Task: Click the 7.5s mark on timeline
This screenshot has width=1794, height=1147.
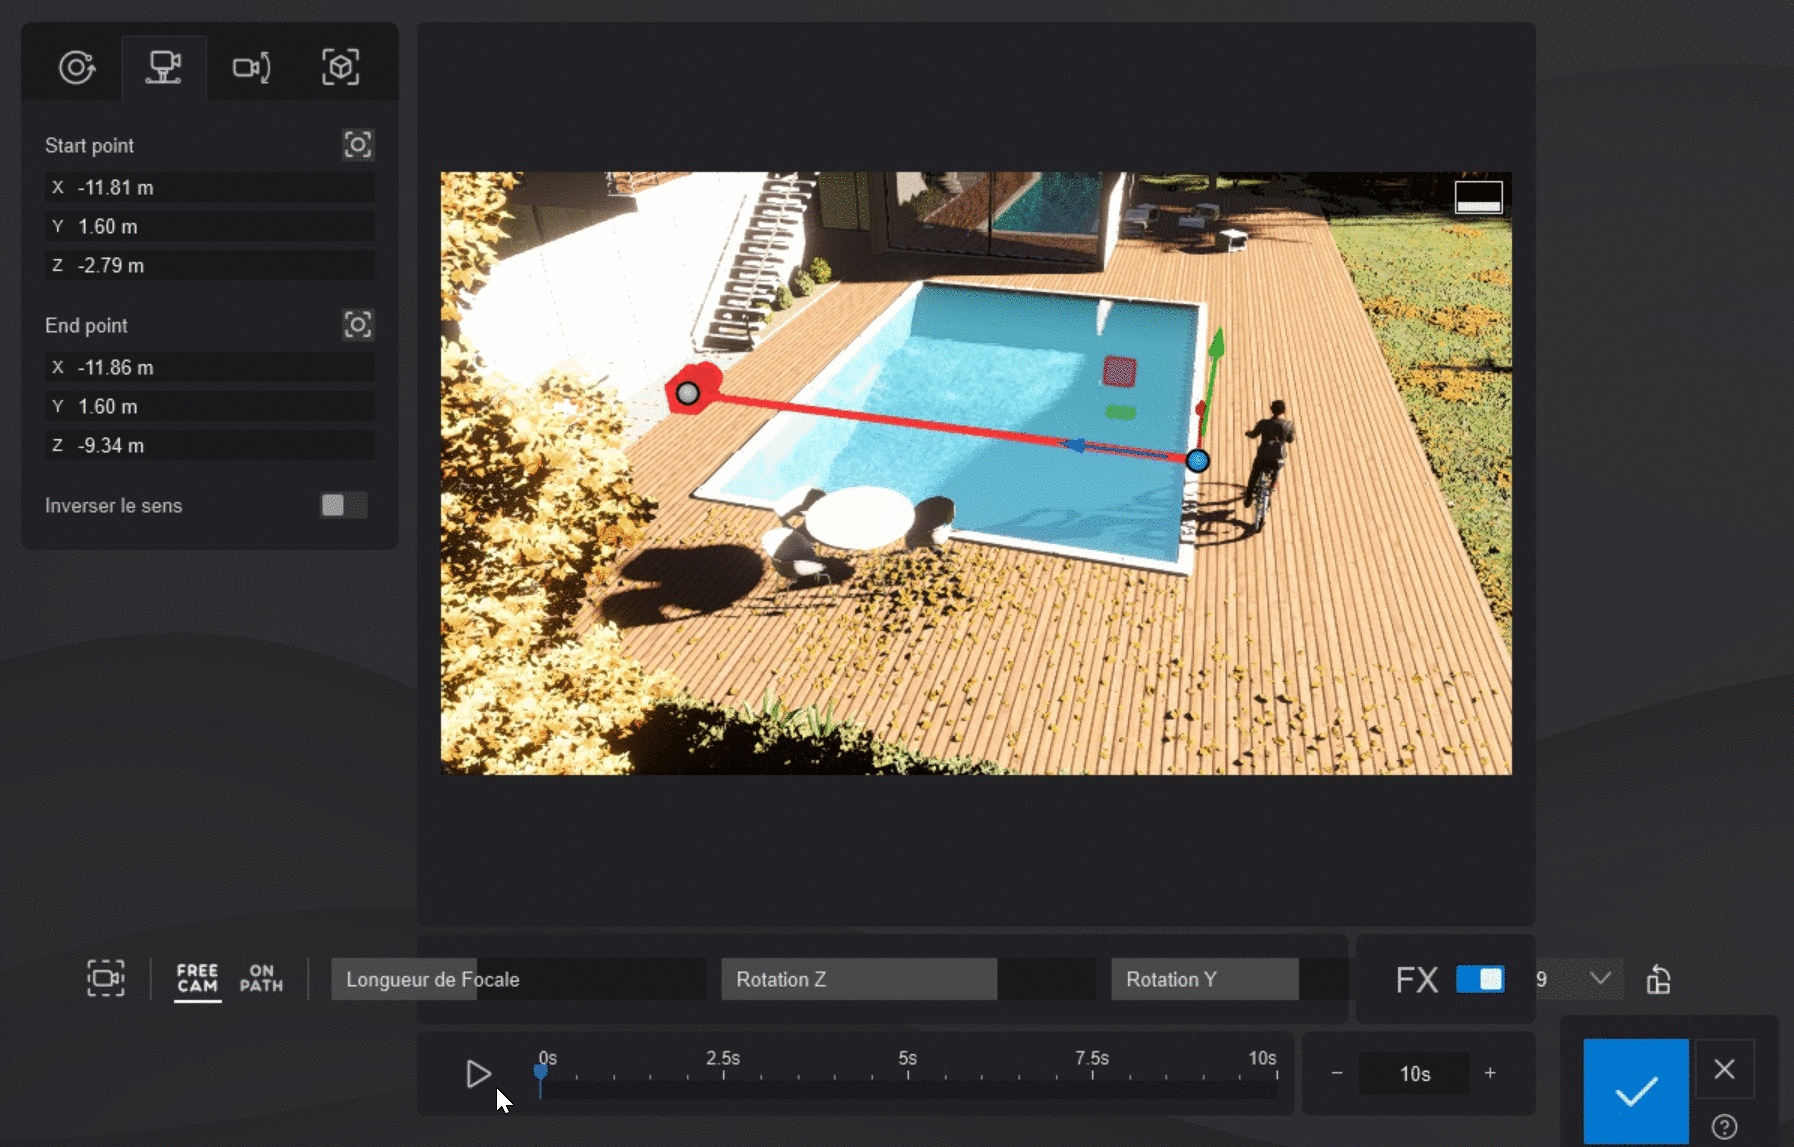Action: click(x=1092, y=1058)
